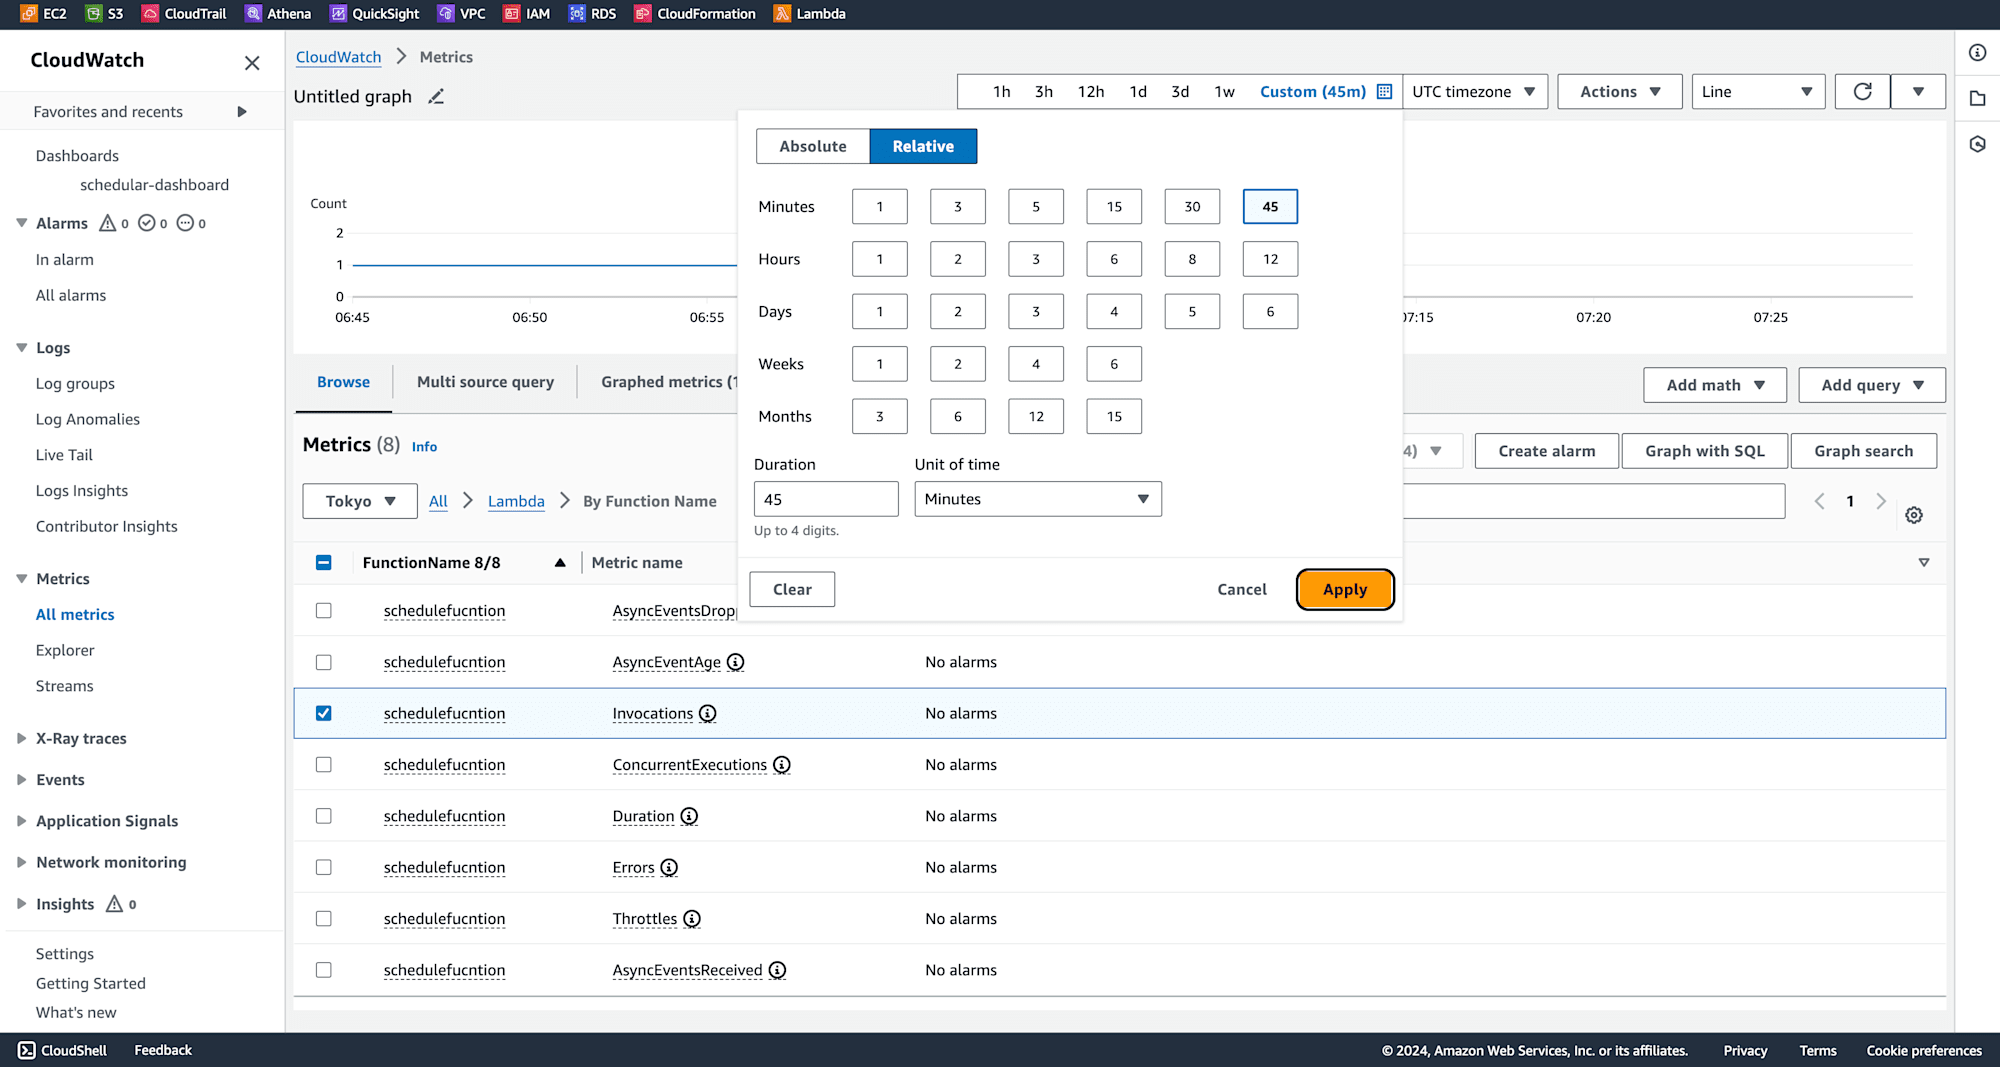Open the Lambda namespace breadcrumb link
The image size is (2000, 1067).
coord(516,501)
